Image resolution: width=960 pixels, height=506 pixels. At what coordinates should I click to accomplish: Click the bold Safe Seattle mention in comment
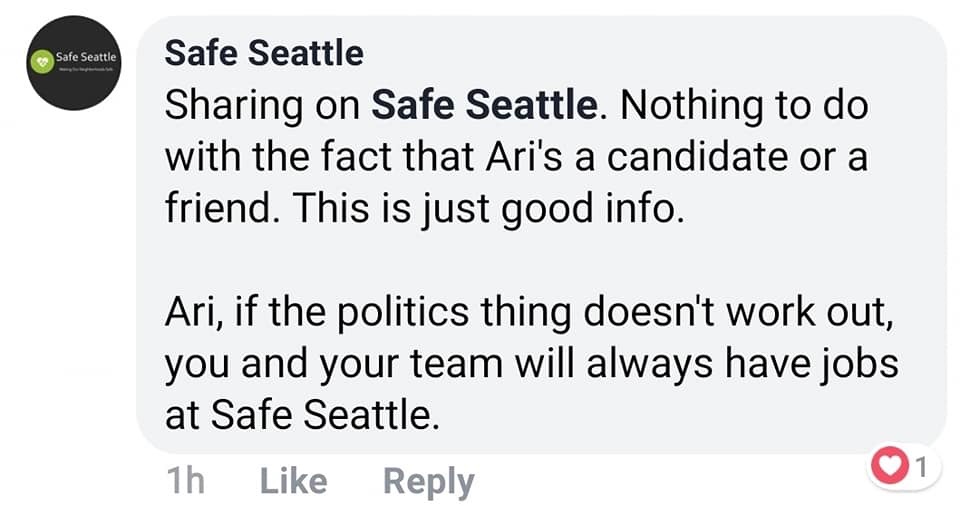483,106
